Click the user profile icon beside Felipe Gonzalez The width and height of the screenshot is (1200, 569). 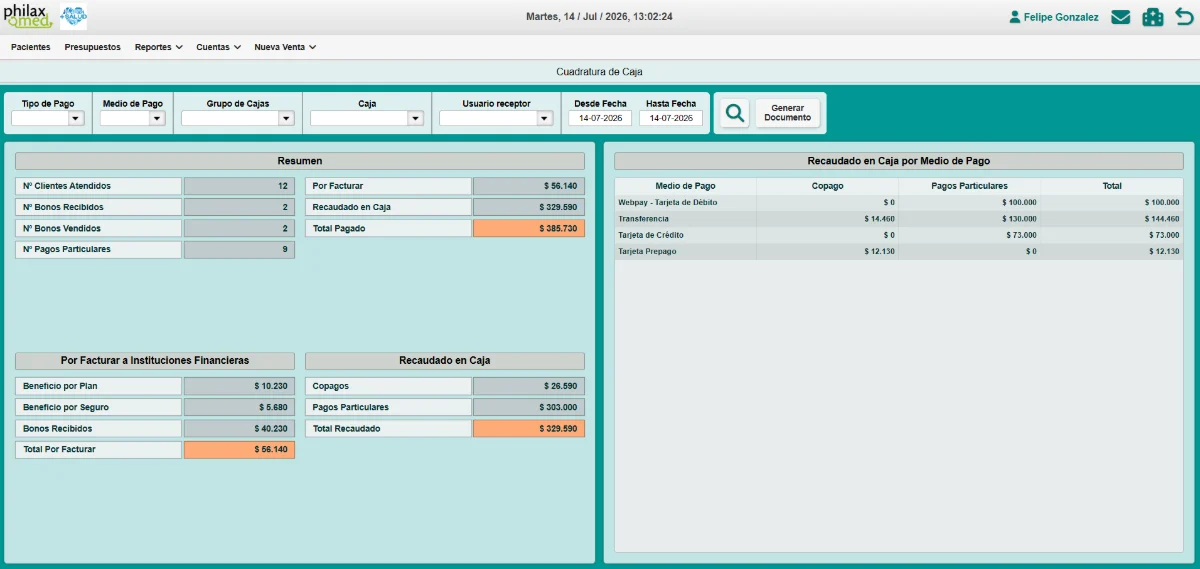click(x=1015, y=17)
